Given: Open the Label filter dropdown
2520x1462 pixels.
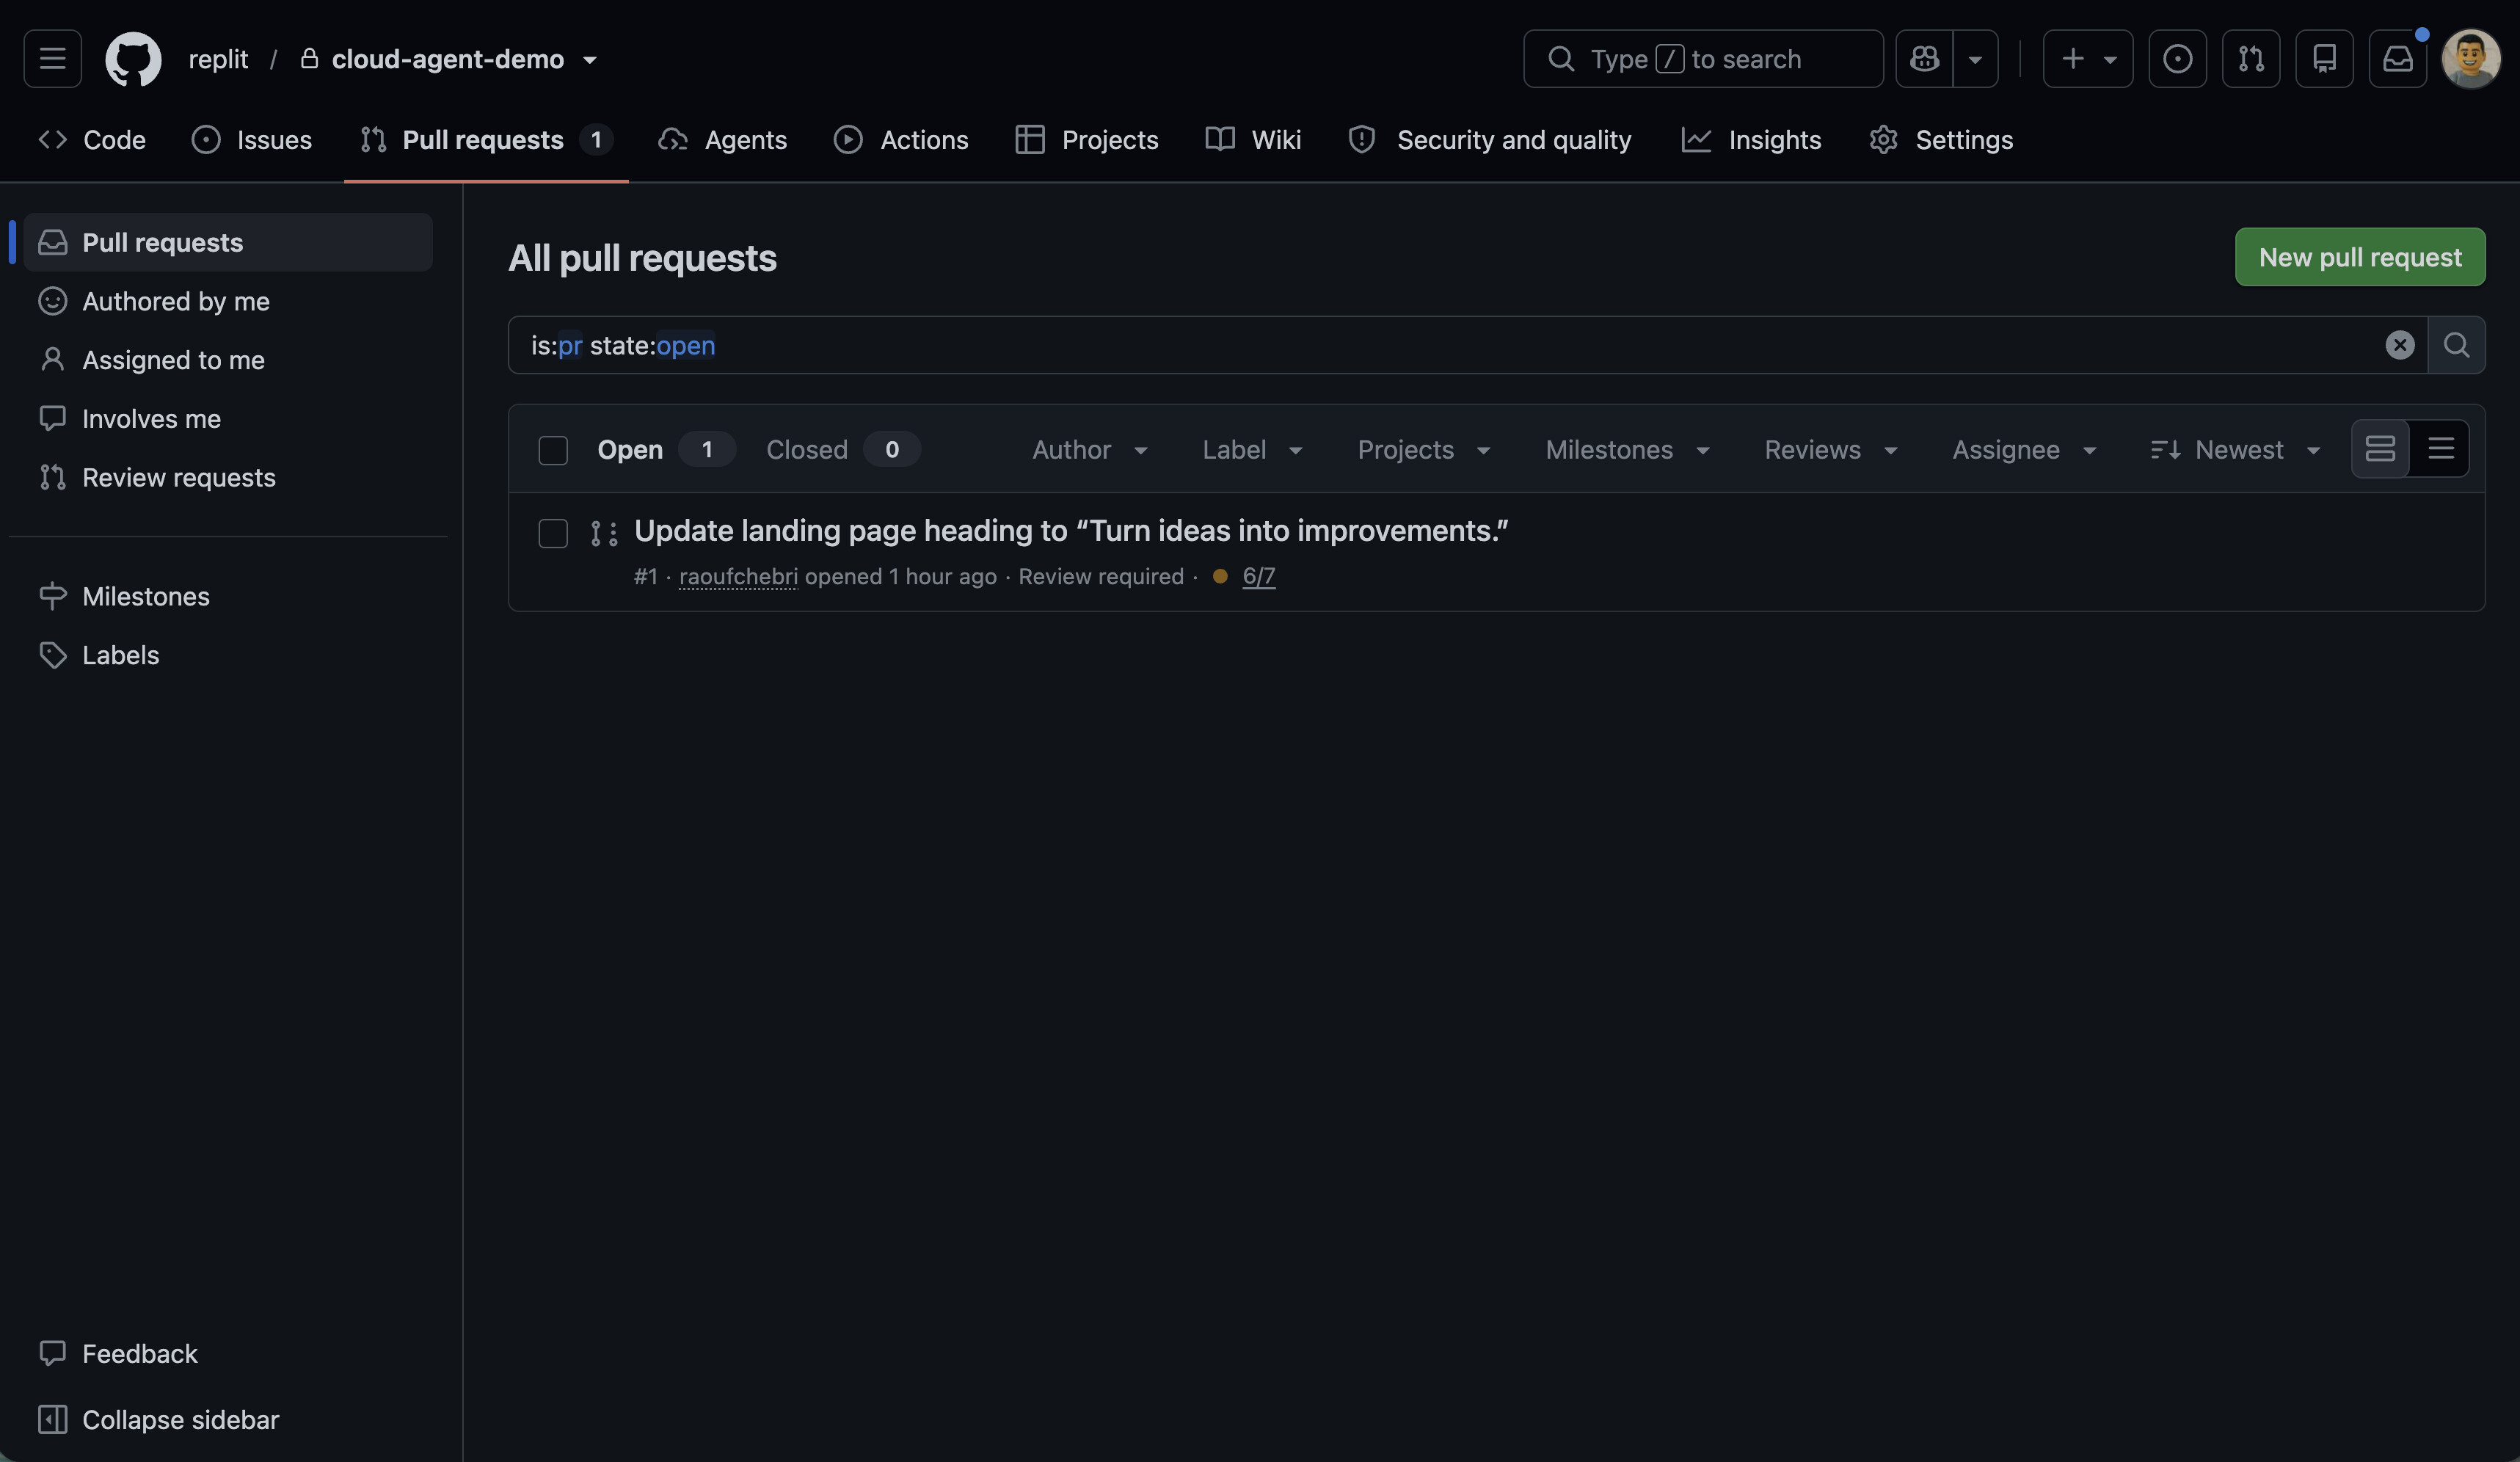Looking at the screenshot, I should (x=1252, y=450).
